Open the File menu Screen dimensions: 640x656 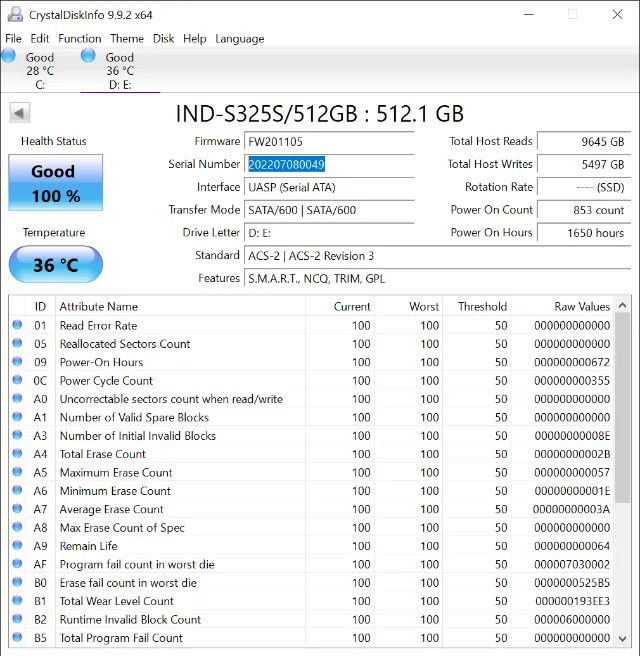point(13,38)
